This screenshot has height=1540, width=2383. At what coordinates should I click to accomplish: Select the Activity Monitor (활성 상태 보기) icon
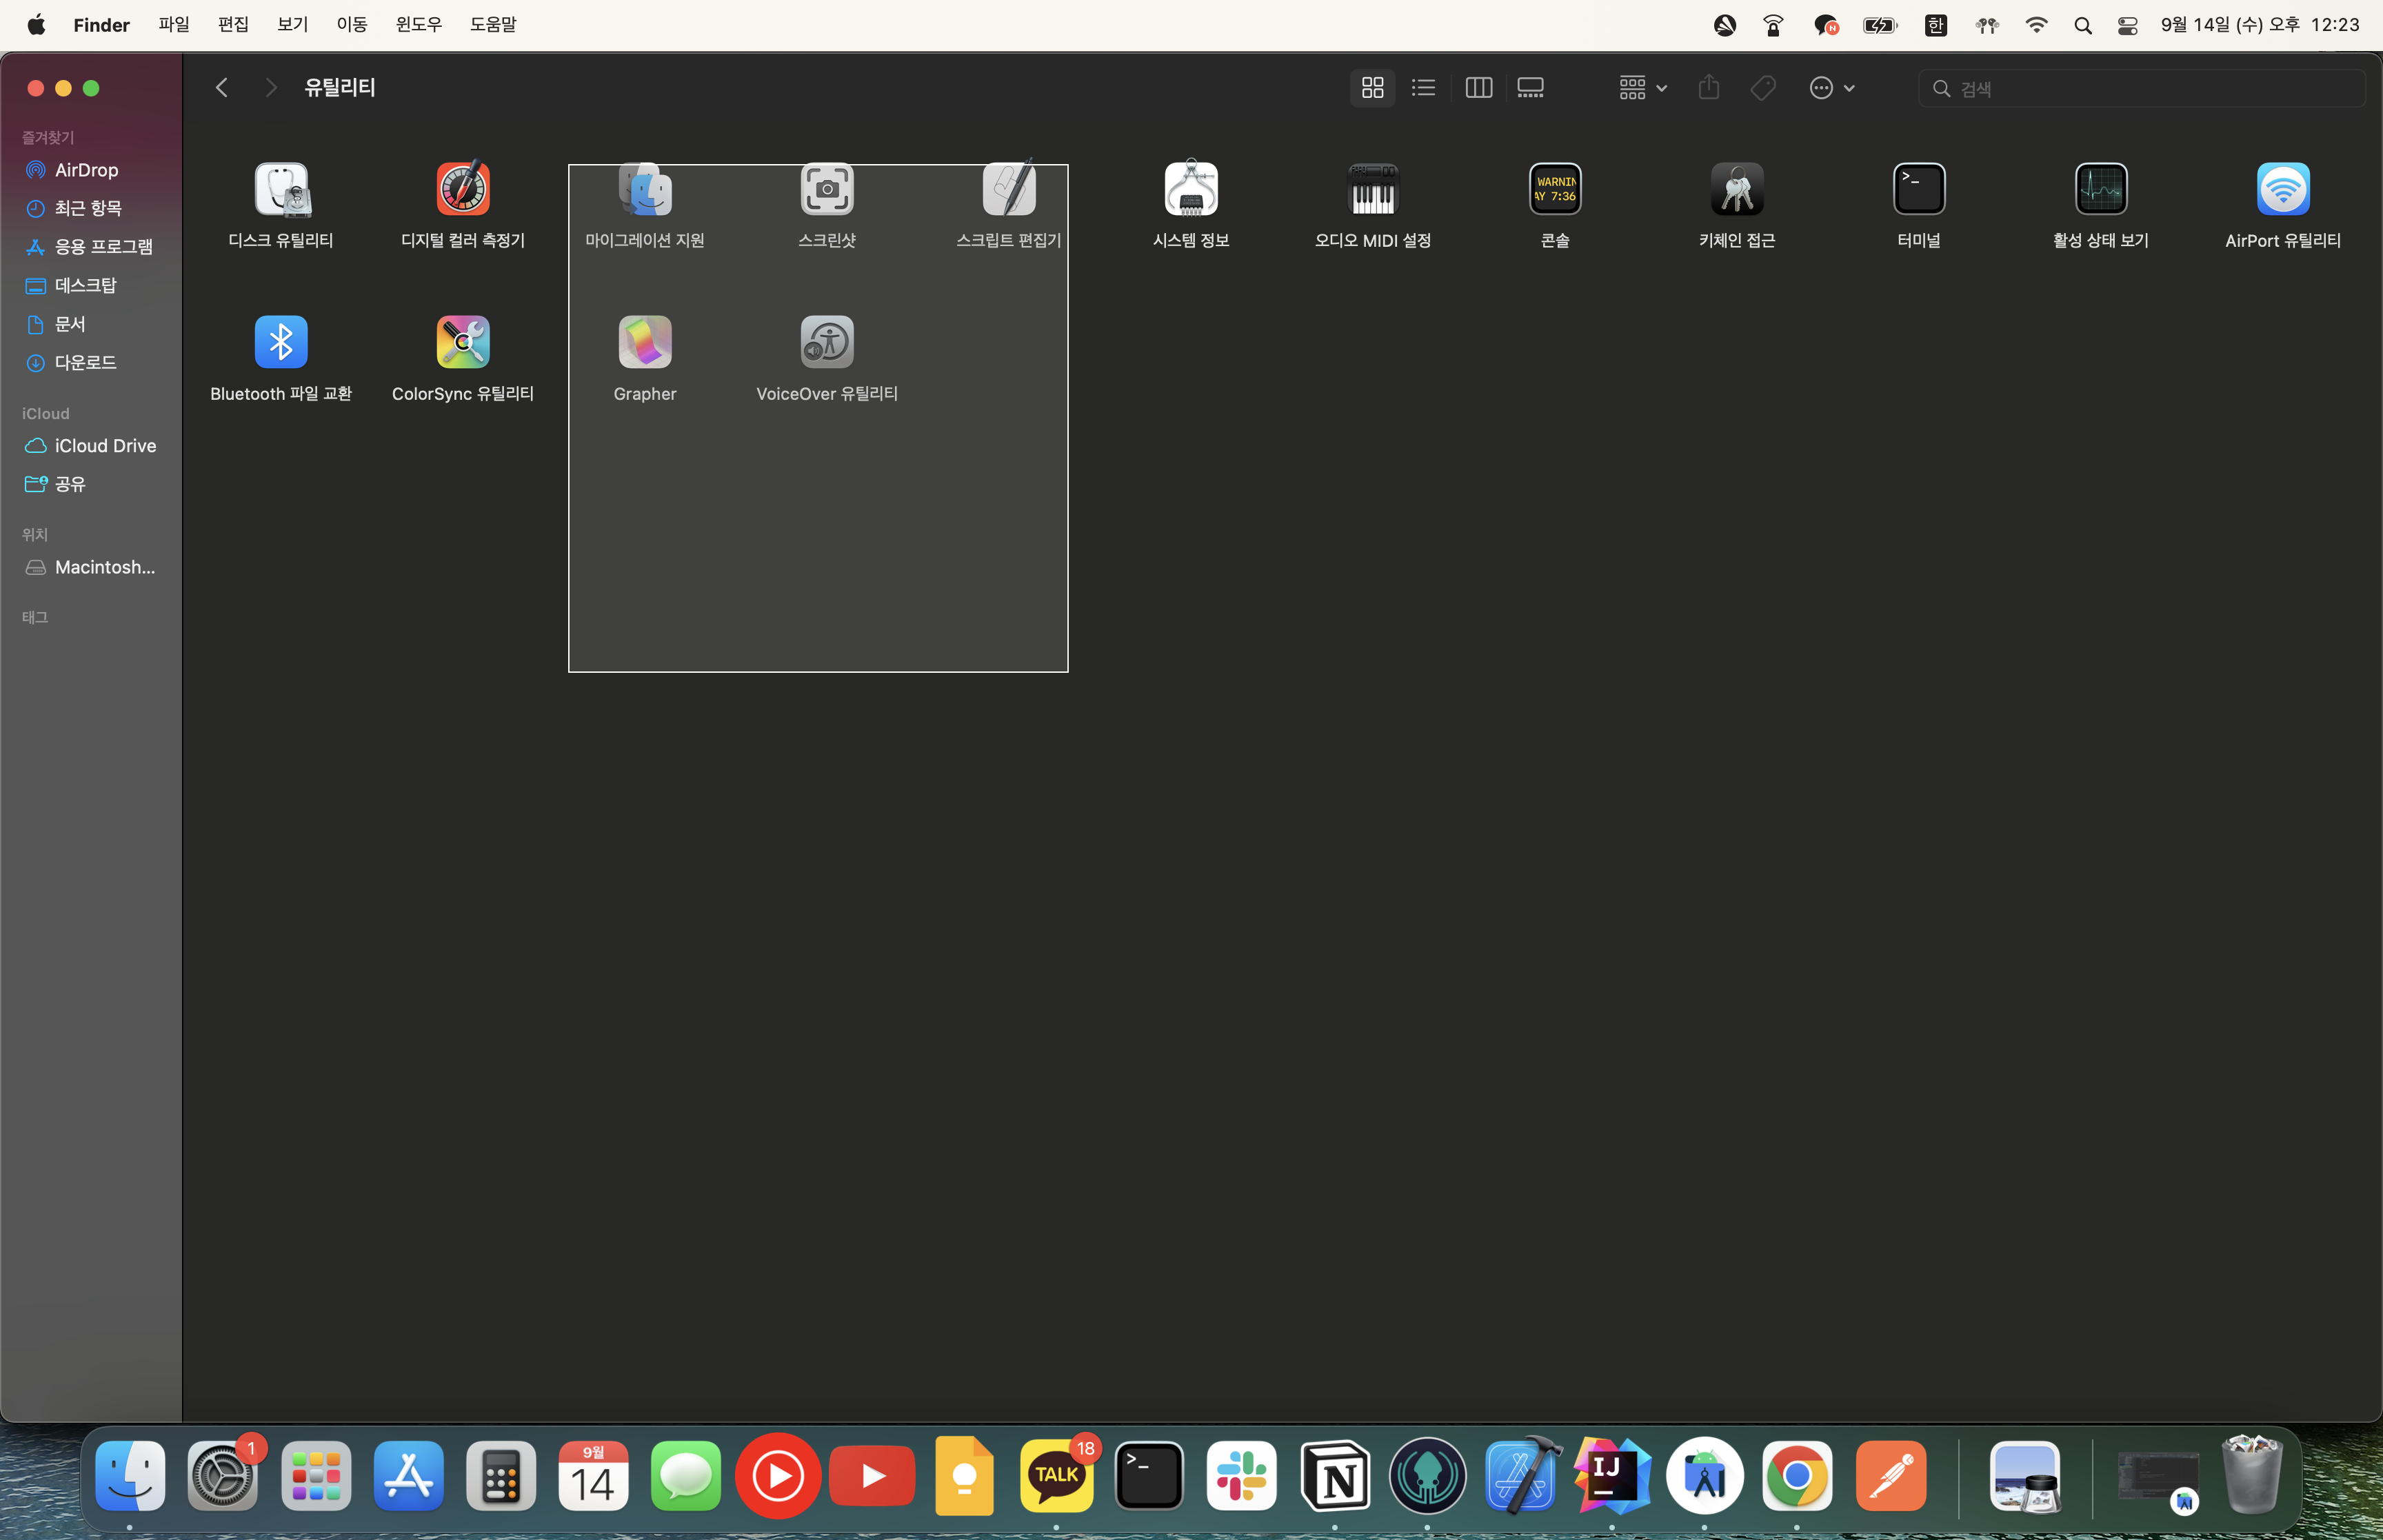[2100, 189]
